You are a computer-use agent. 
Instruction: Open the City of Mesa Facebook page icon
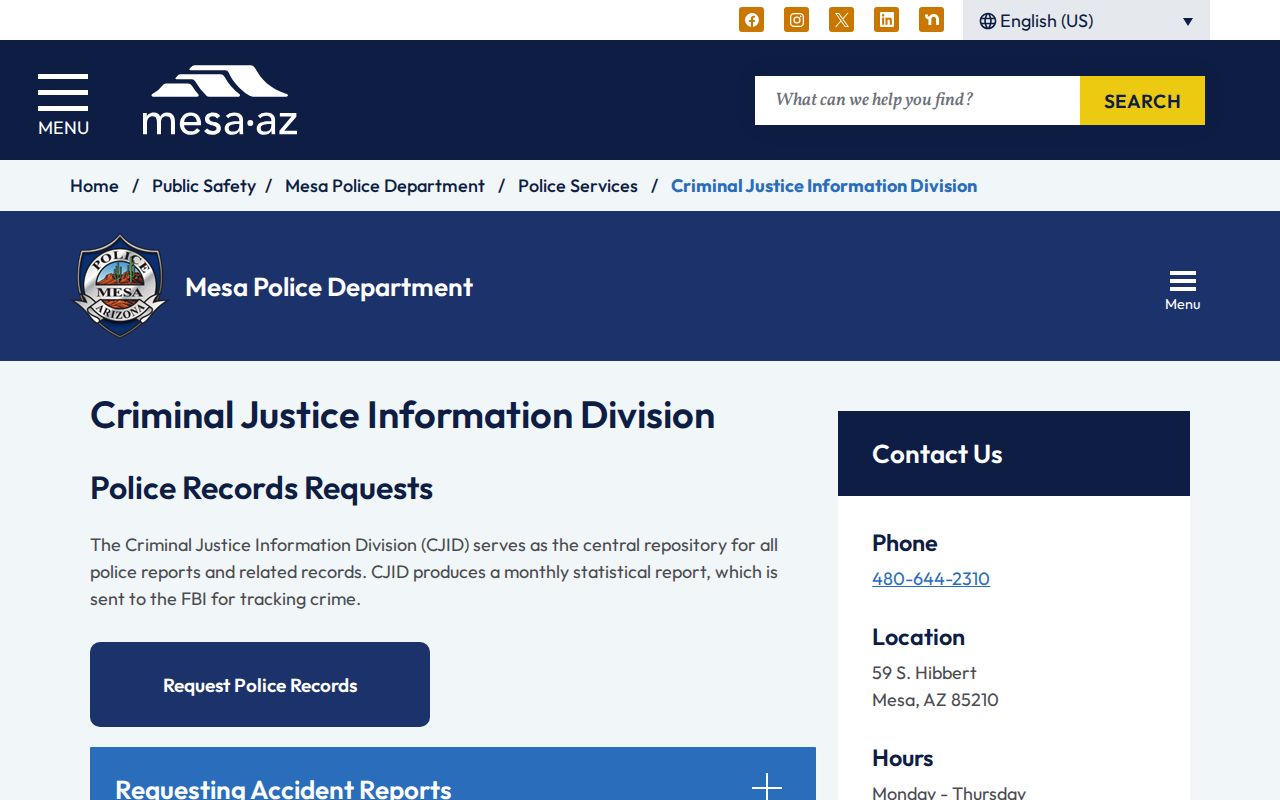pyautogui.click(x=751, y=20)
